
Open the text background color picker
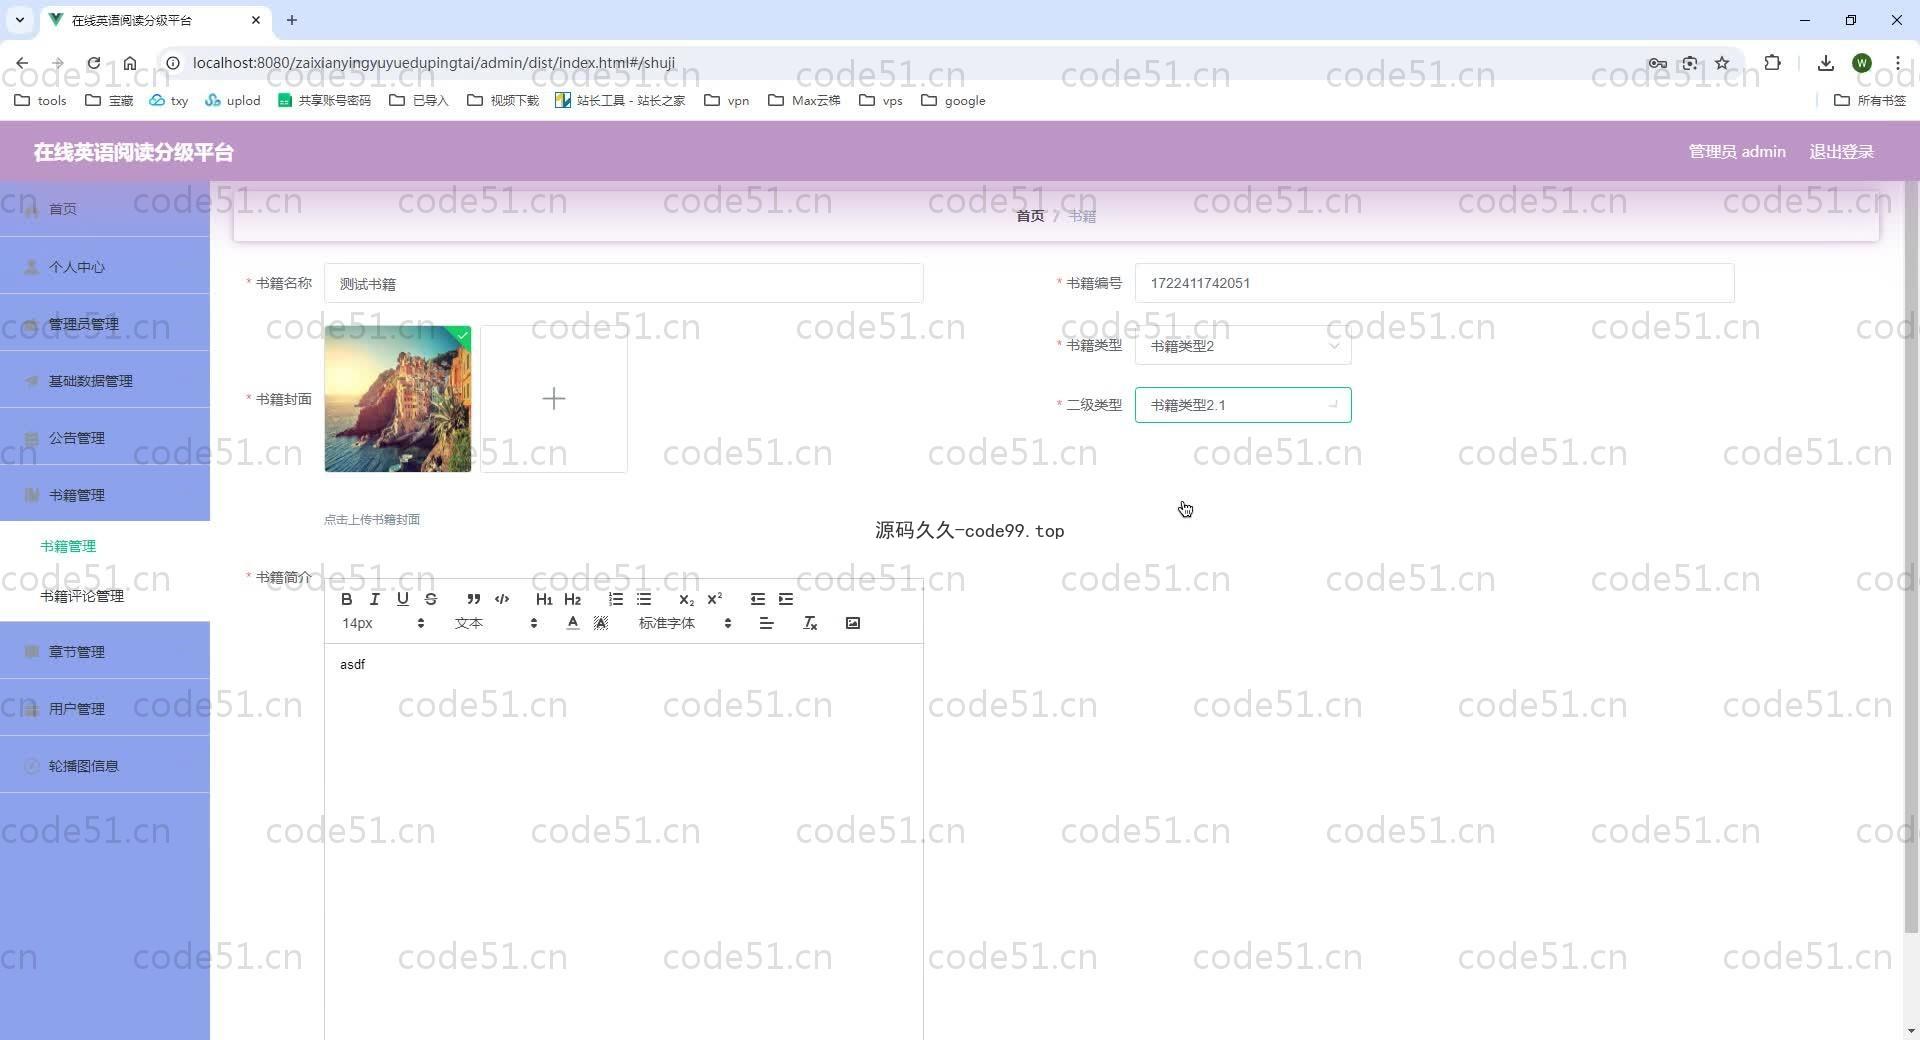click(600, 623)
